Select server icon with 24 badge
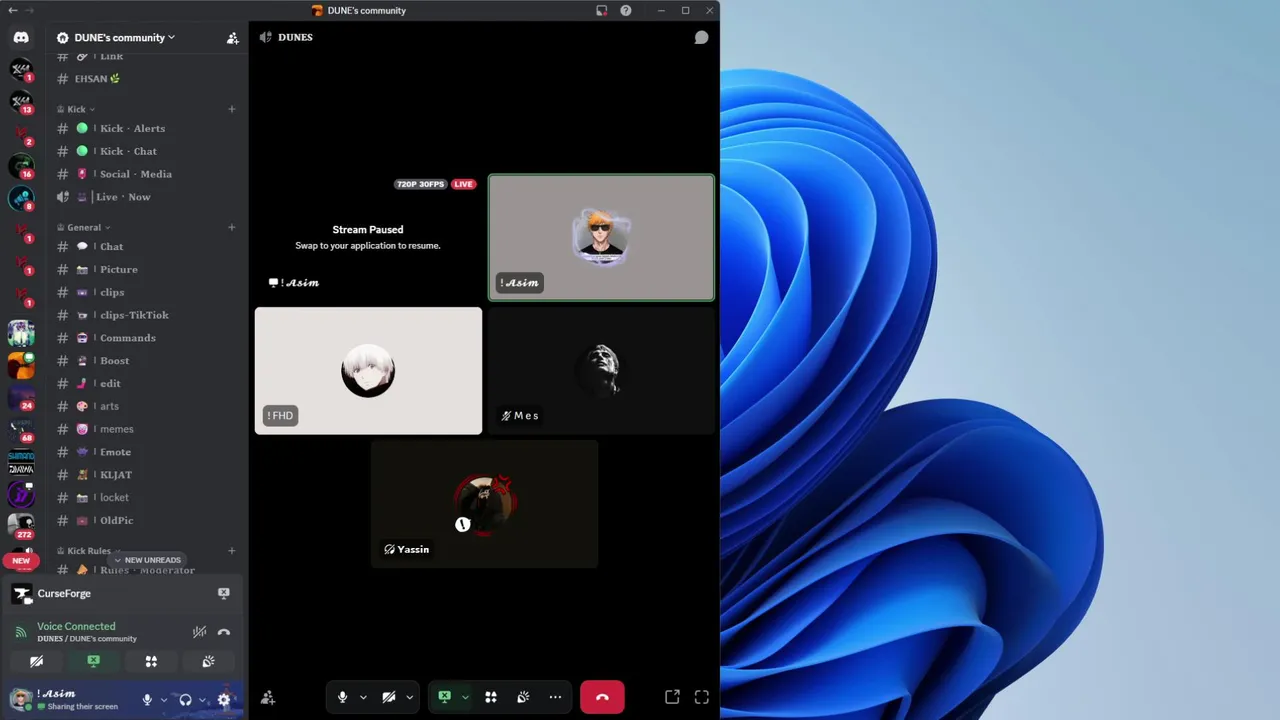 [21, 397]
